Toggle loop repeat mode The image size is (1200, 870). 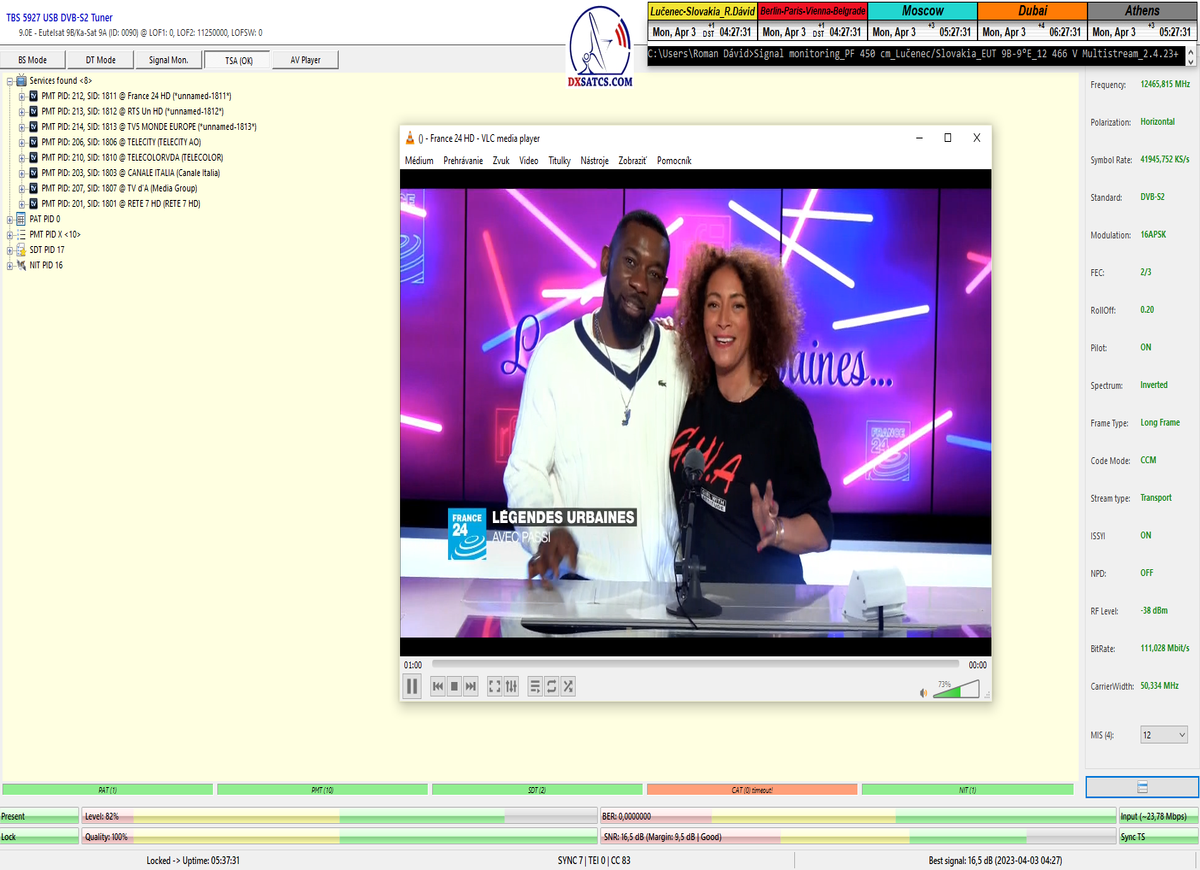pyautogui.click(x=551, y=686)
